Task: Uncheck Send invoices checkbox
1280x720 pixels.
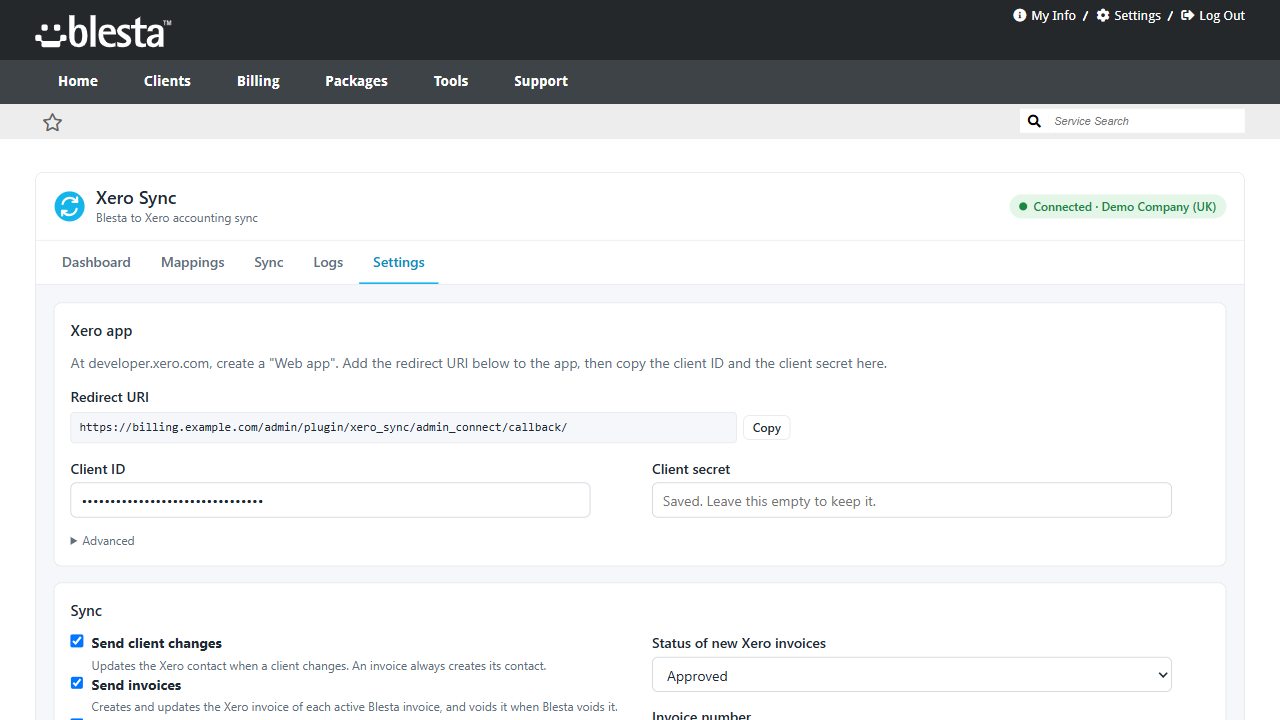Action: pyautogui.click(x=77, y=683)
